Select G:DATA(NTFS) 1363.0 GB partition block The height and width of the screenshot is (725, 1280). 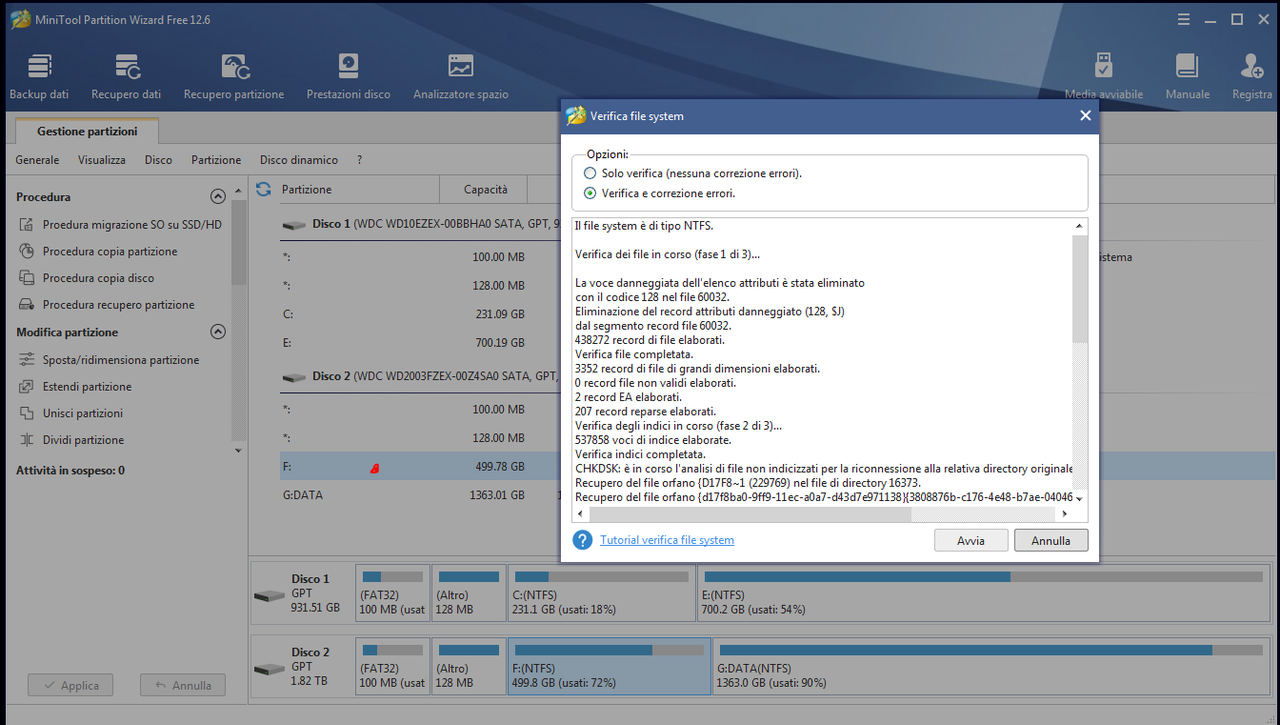coord(992,666)
